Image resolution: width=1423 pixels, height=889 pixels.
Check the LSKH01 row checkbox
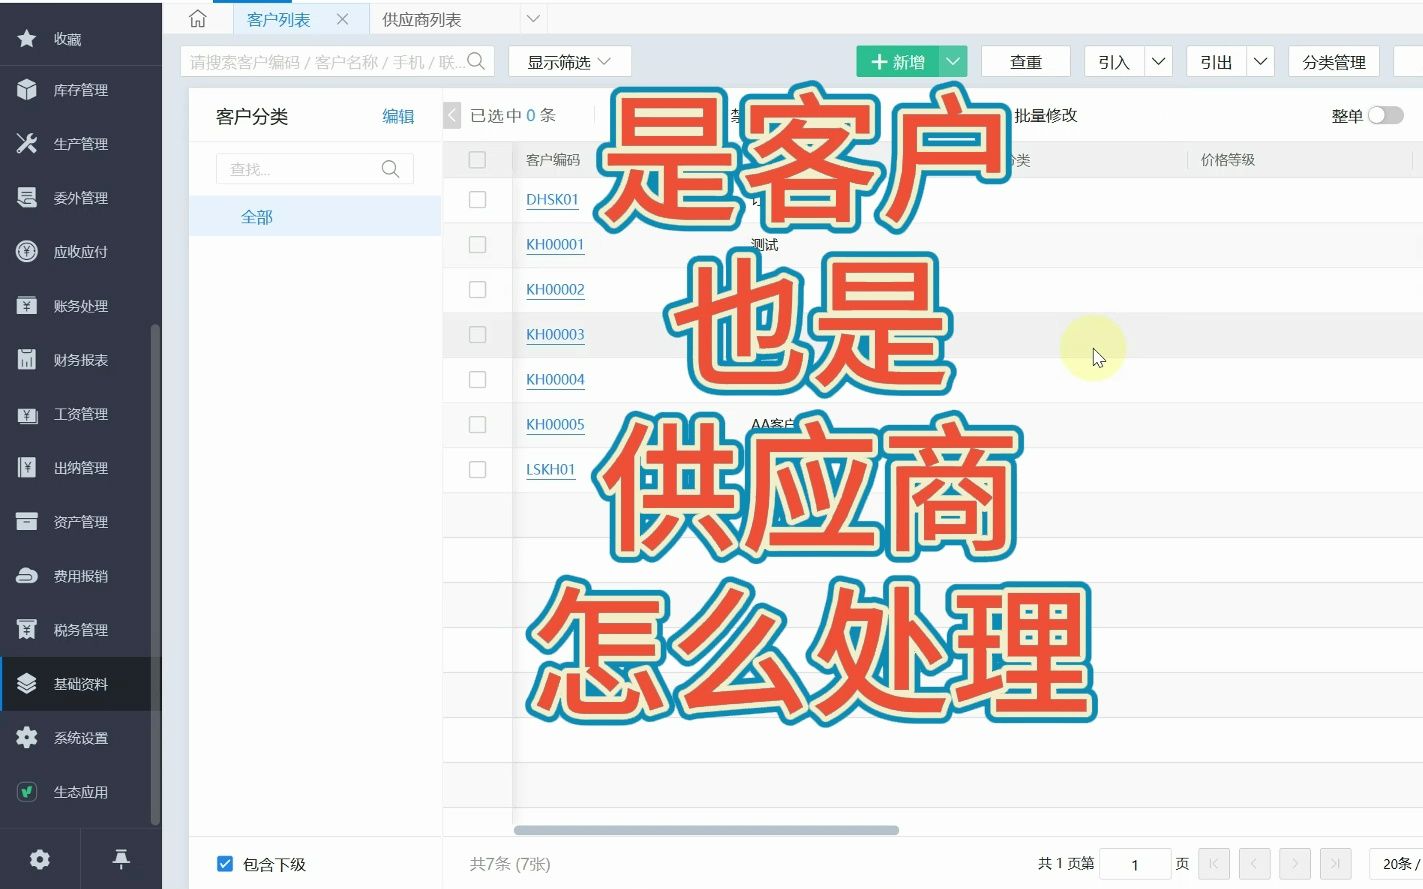click(477, 470)
